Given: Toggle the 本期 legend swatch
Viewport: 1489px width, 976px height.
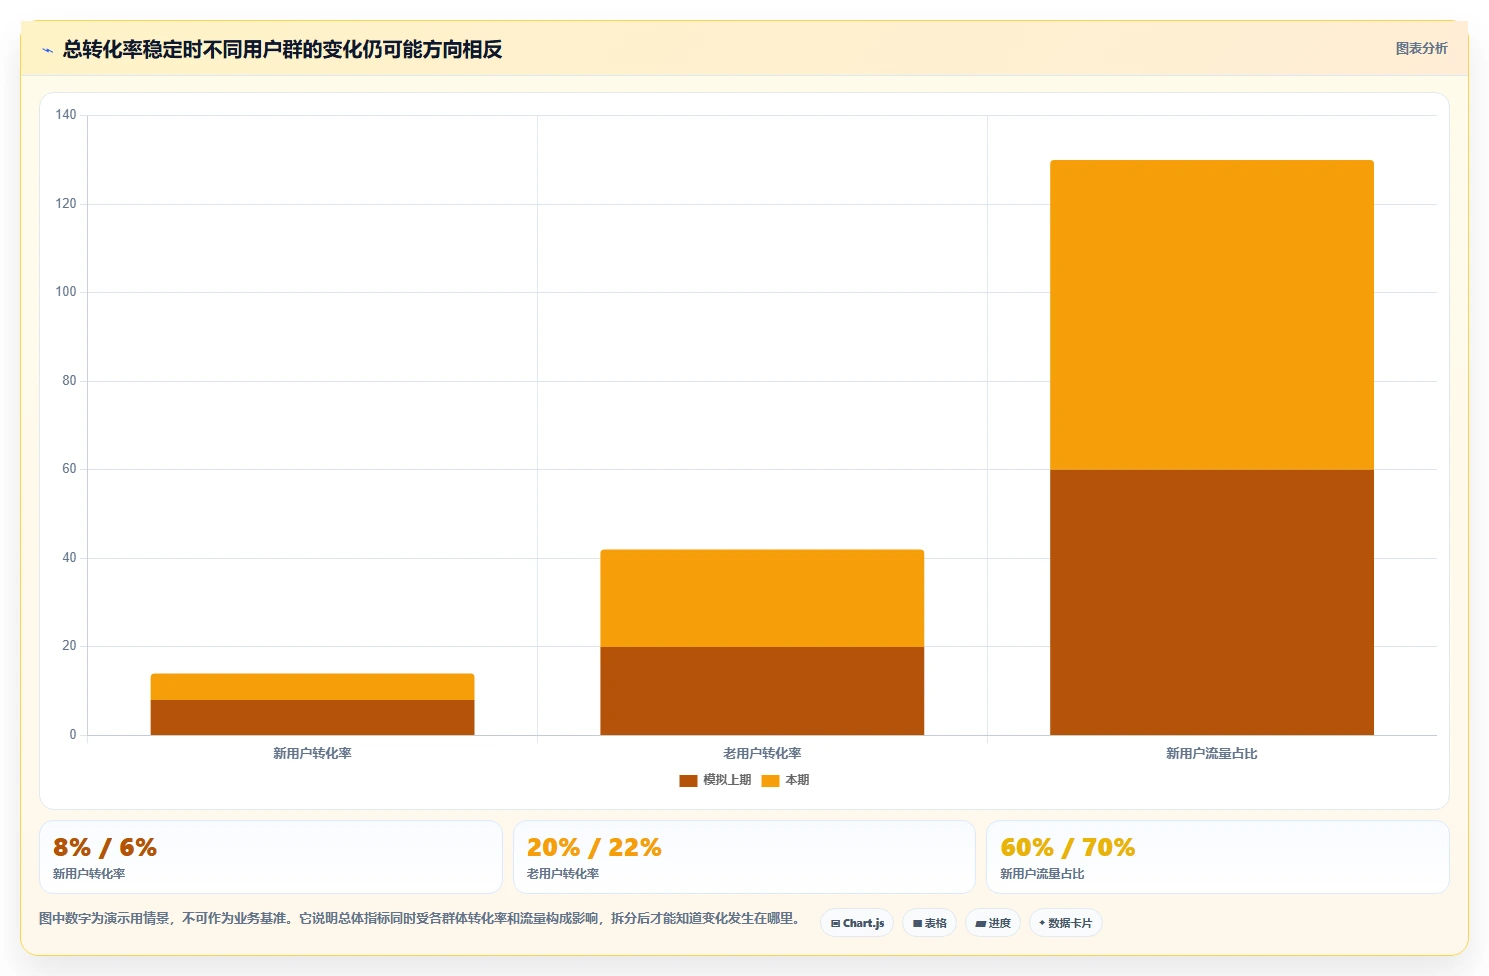Looking at the screenshot, I should click(770, 780).
